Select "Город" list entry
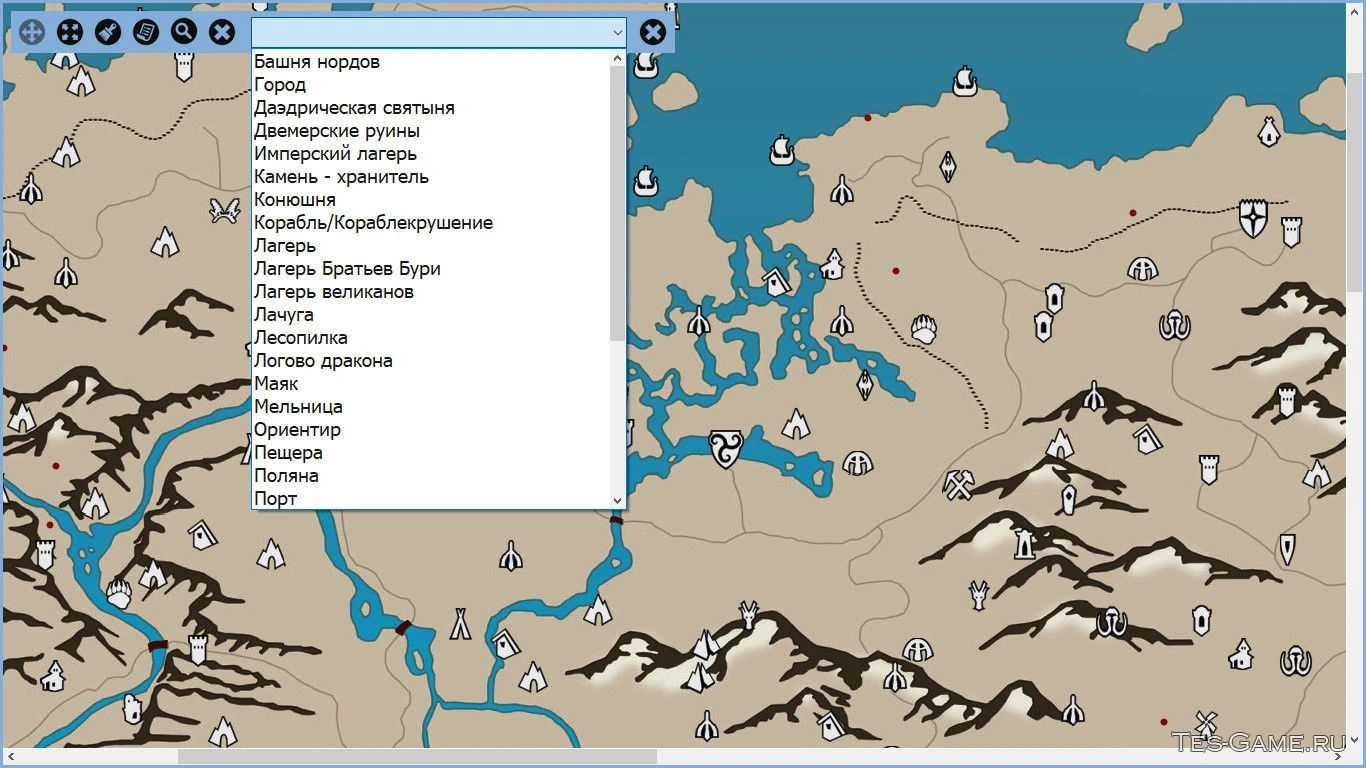Screen dimensions: 1366x768 pyautogui.click(x=280, y=85)
